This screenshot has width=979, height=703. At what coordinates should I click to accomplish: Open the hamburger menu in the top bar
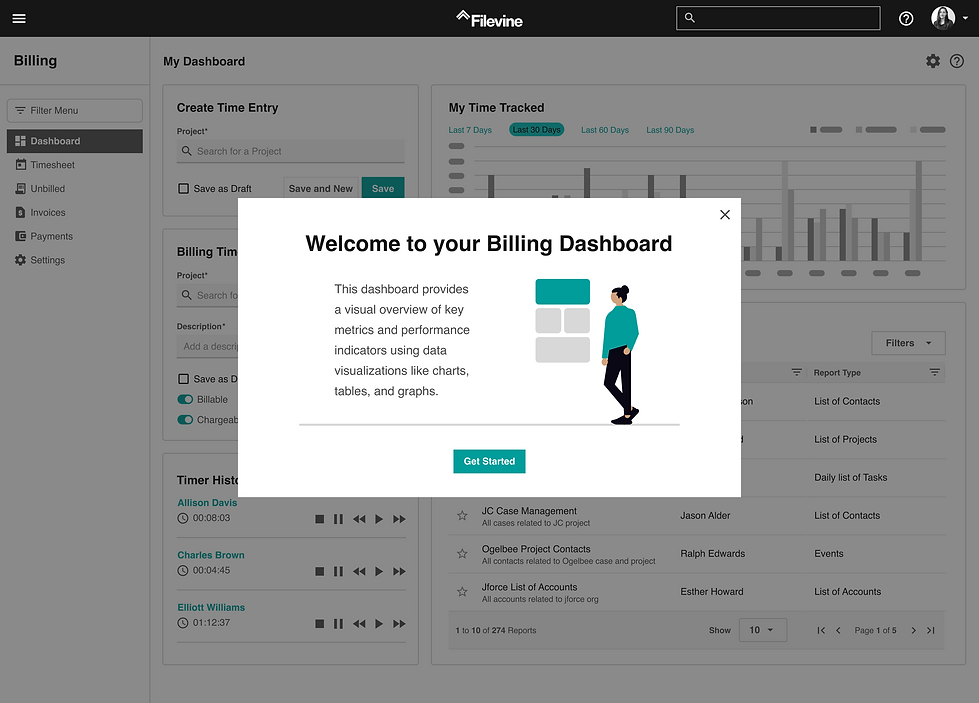19,18
